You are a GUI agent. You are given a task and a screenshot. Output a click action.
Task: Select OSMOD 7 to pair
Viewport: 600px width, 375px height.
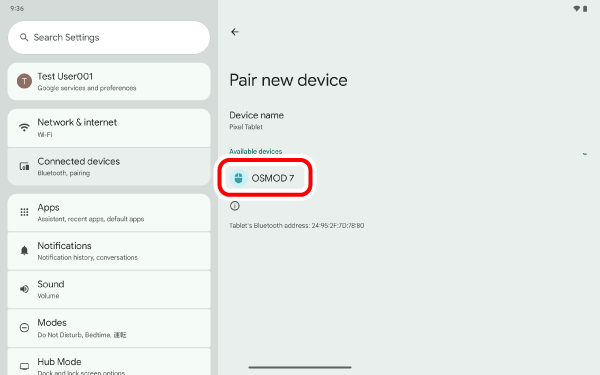tap(265, 178)
